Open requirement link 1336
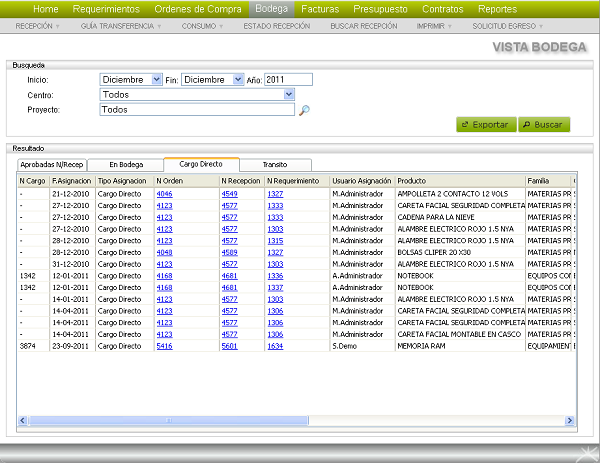600x463 pixels. point(276,276)
